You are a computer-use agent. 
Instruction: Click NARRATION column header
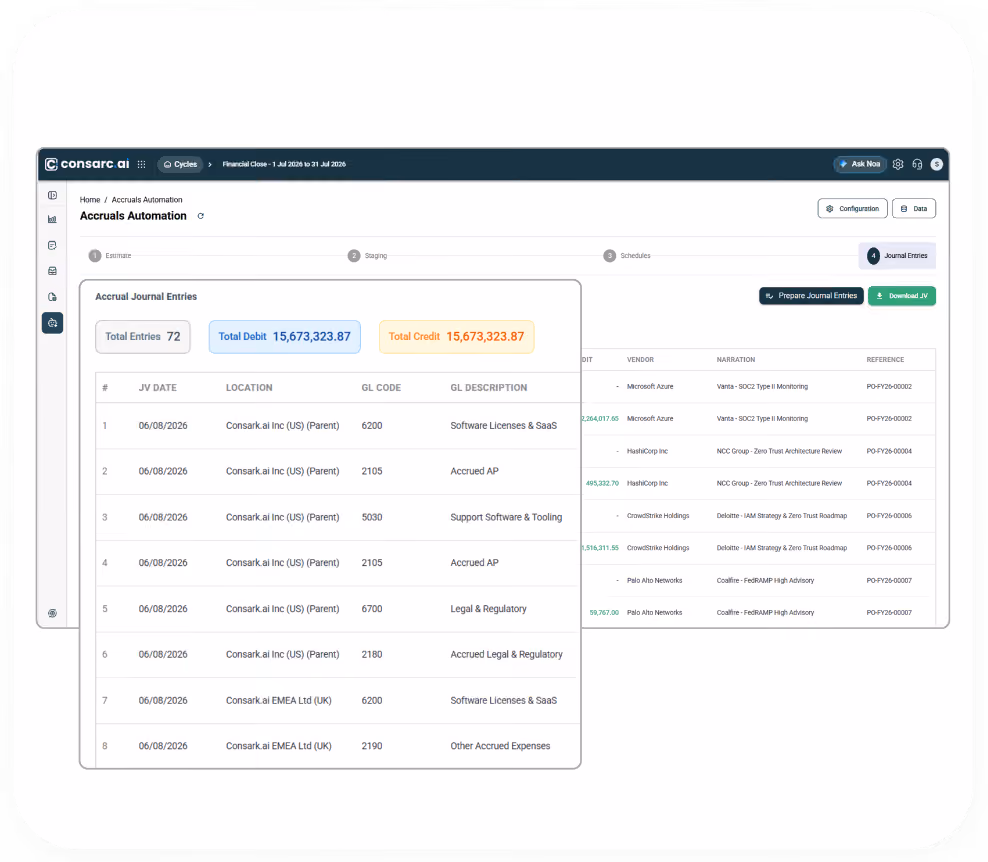(736, 360)
